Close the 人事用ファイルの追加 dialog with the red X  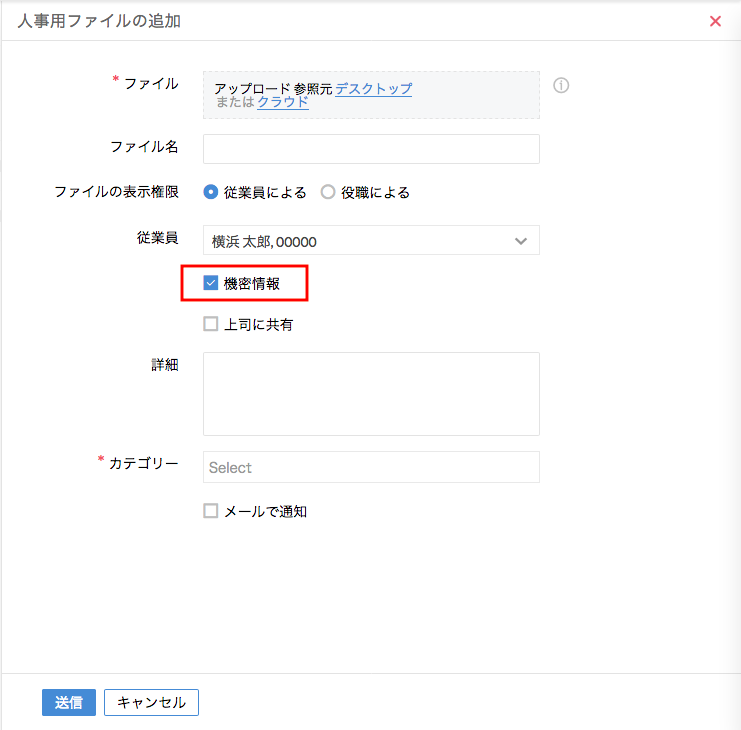(715, 21)
